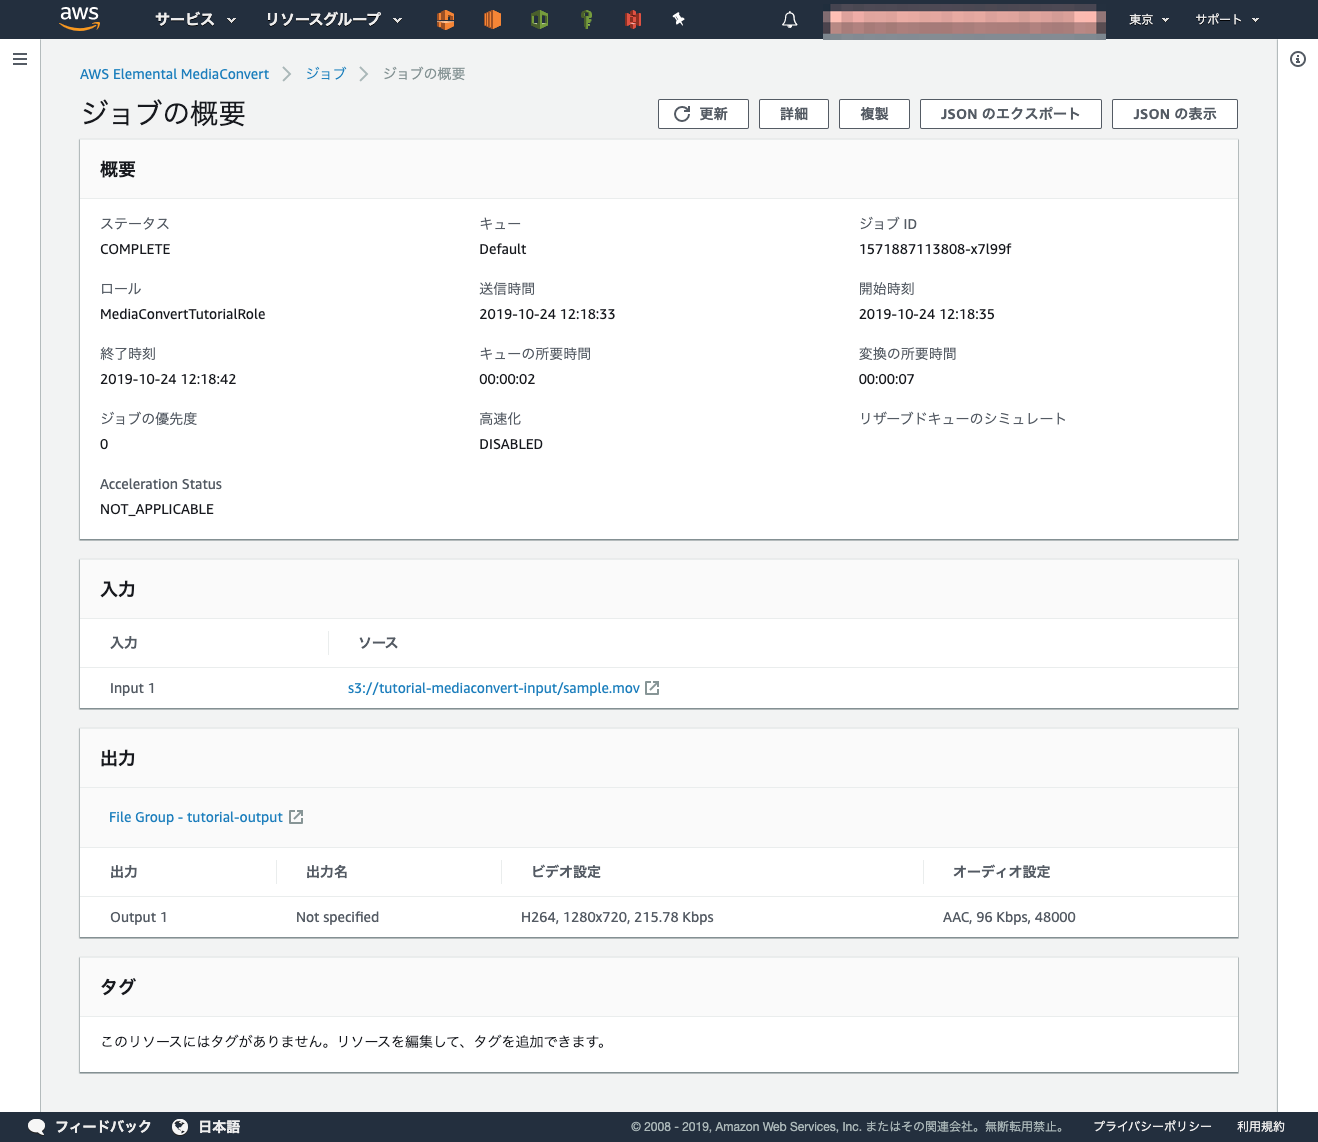The height and width of the screenshot is (1142, 1318).
Task: Click the AAC, 96 Kbps audio settings cell
Action: point(1009,917)
